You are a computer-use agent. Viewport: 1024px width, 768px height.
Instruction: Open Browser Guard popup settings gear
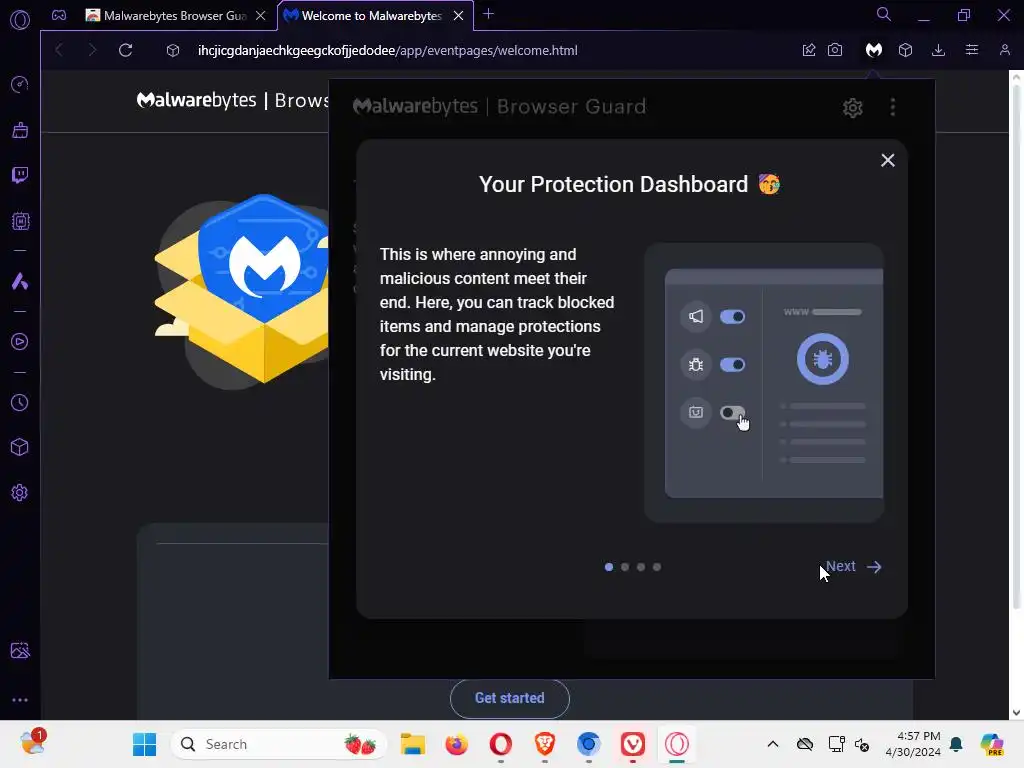853,108
